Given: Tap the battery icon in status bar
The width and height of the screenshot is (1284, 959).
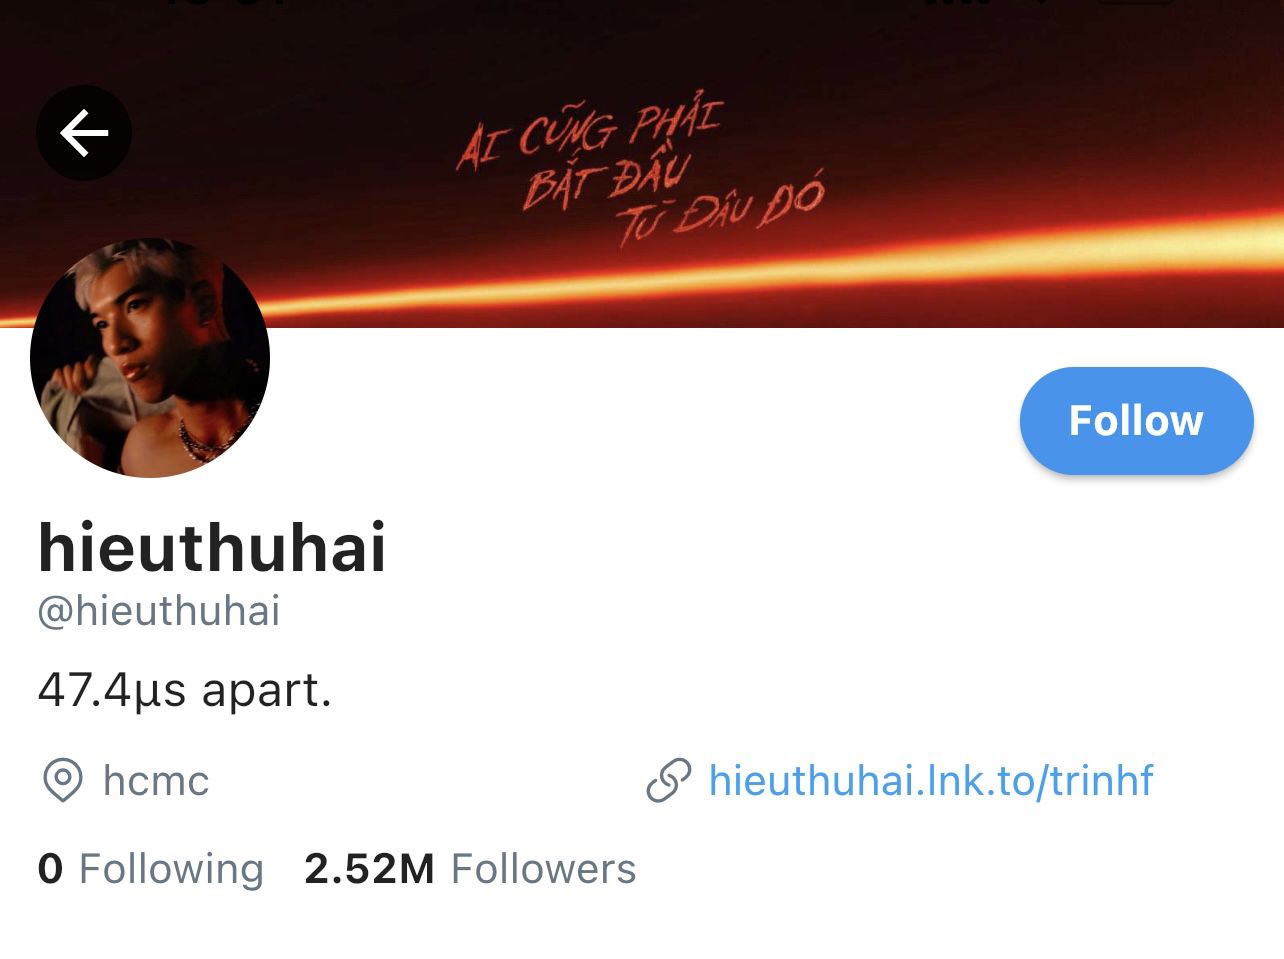Looking at the screenshot, I should pos(1135,2).
